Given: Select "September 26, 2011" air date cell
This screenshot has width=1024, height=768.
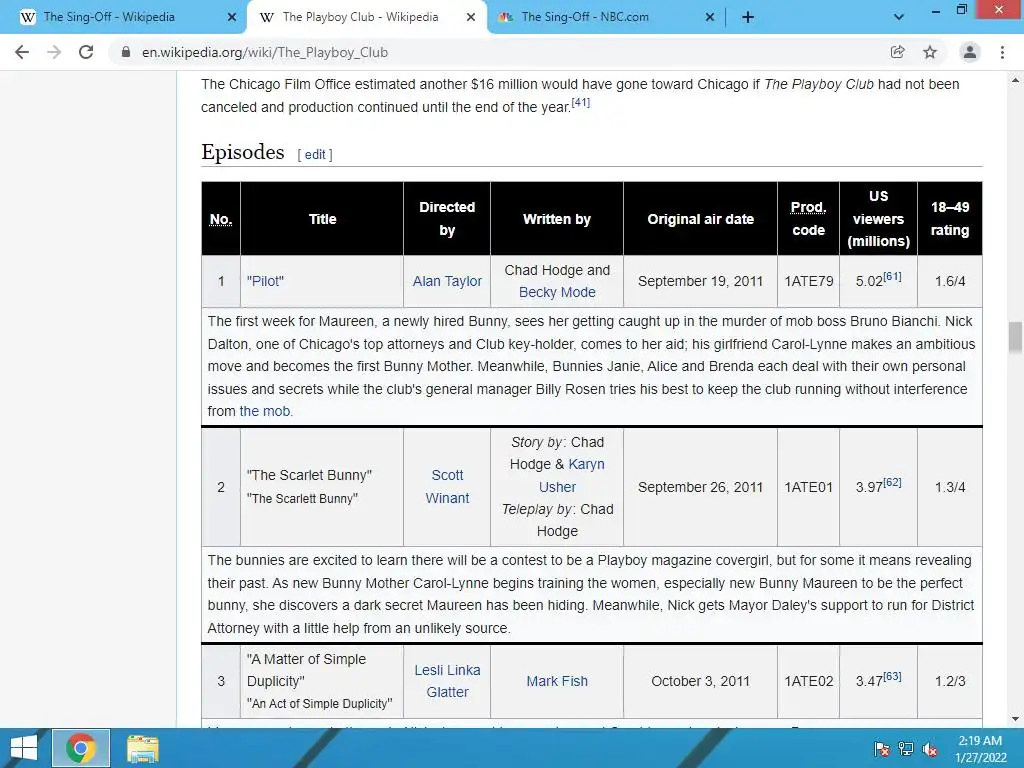Looking at the screenshot, I should (700, 487).
